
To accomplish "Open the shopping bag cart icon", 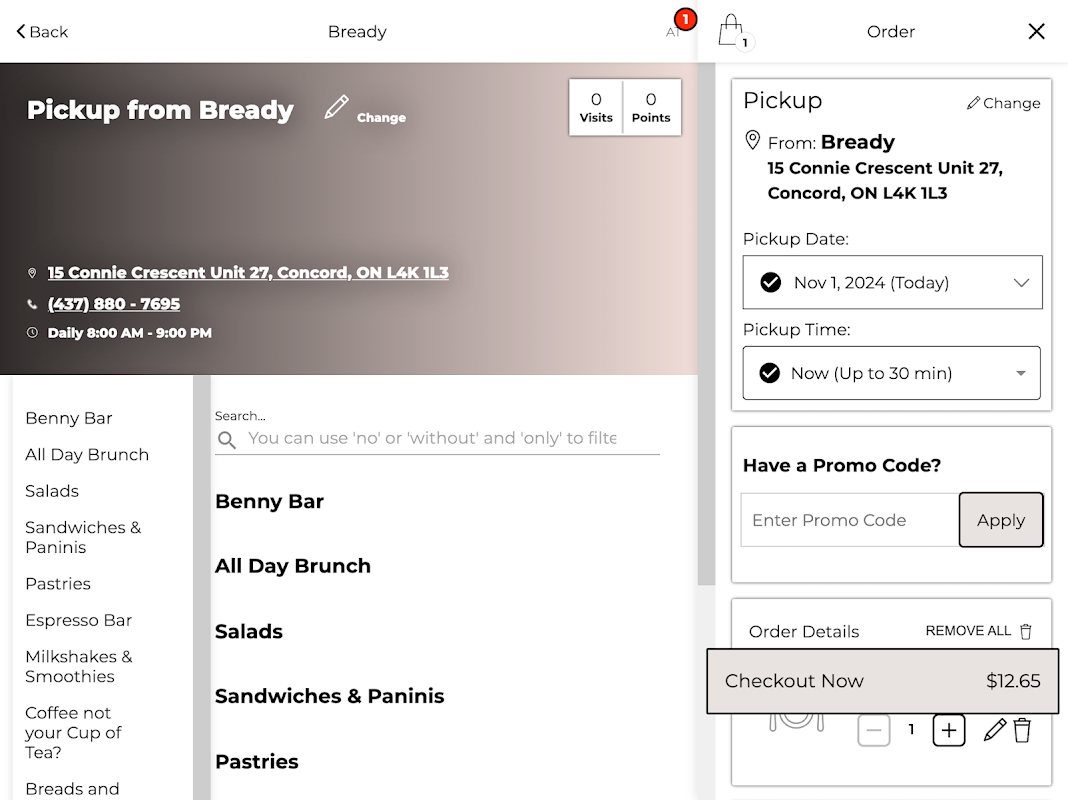I will click(x=735, y=31).
